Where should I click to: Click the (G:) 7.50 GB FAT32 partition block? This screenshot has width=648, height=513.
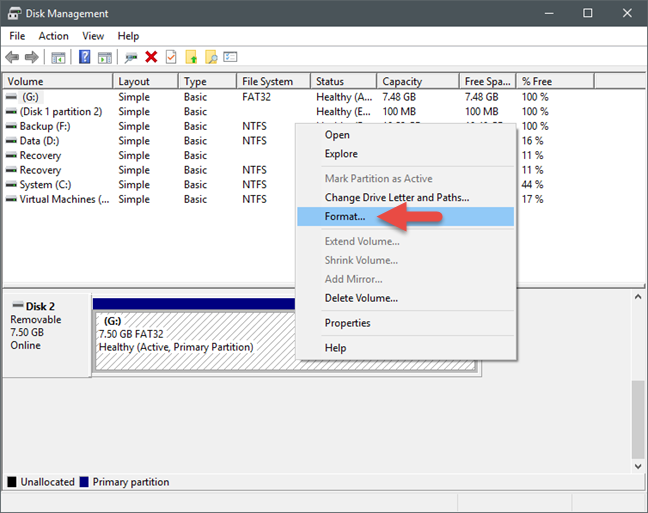(195, 341)
